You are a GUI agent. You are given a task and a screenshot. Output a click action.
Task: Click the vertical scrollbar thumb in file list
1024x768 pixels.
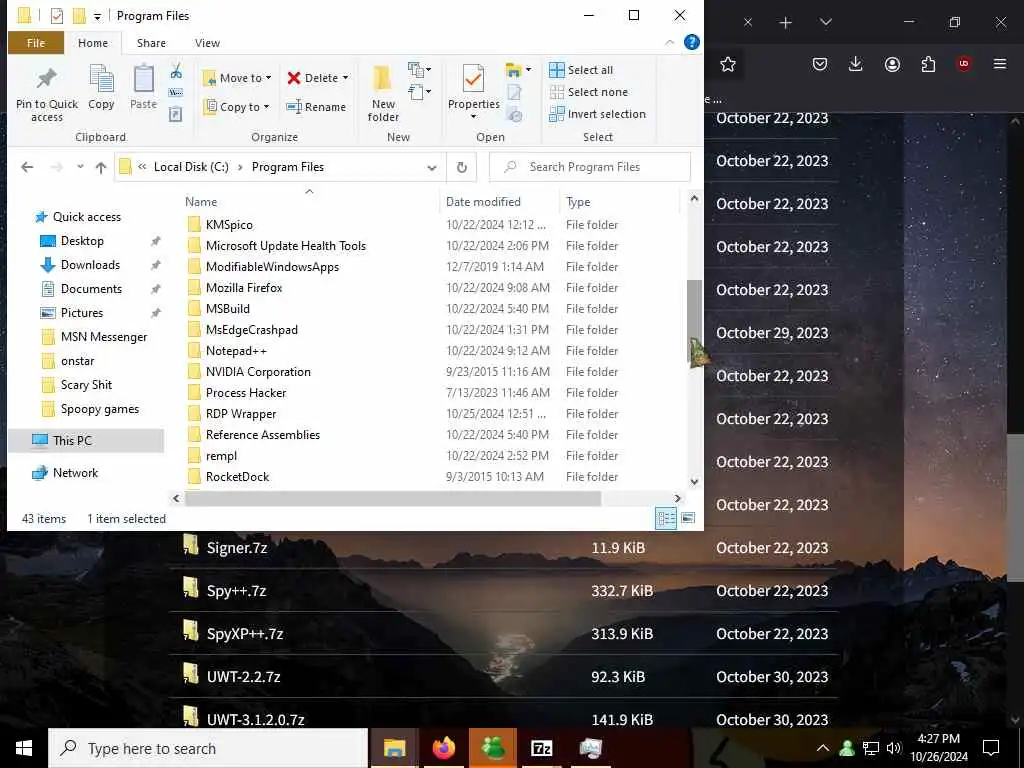[x=694, y=323]
